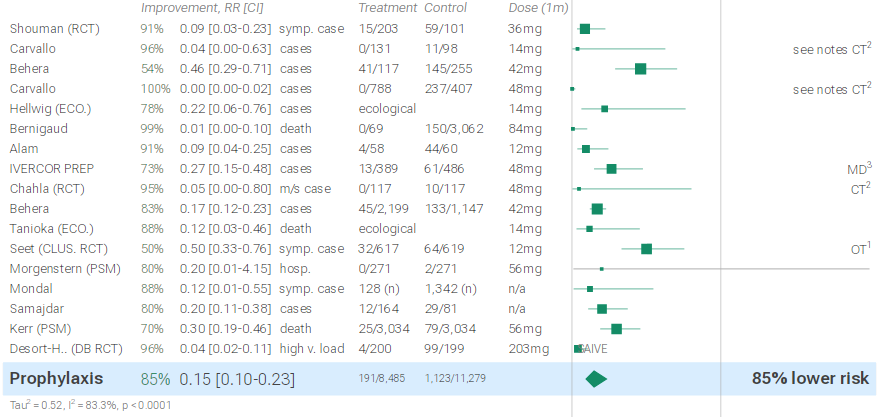Open the Desort-H.. (DB RCT) study

66,349
